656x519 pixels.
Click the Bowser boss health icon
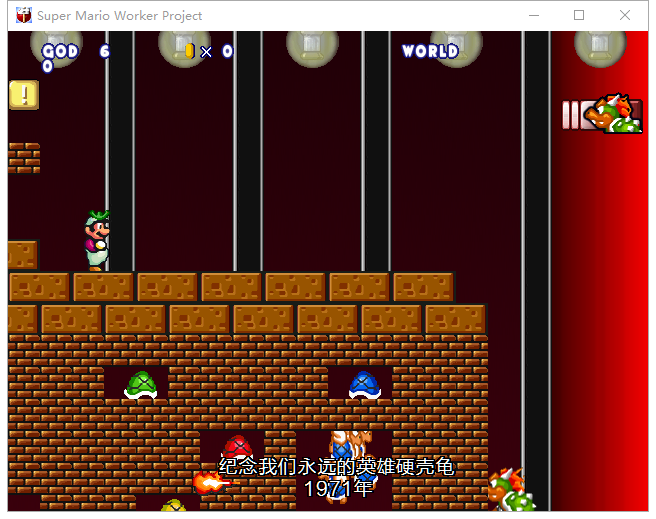point(614,114)
